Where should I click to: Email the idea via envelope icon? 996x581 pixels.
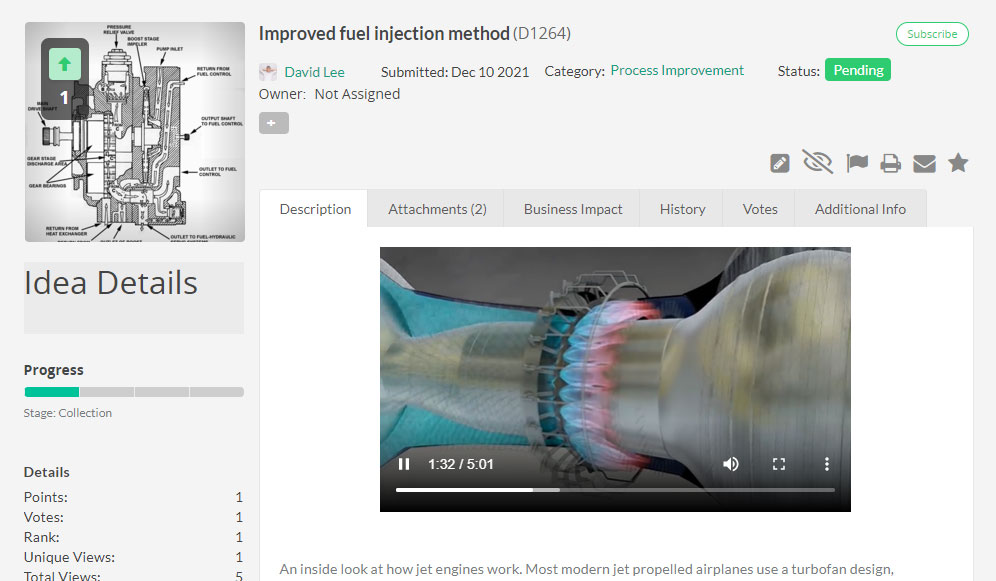tap(924, 164)
